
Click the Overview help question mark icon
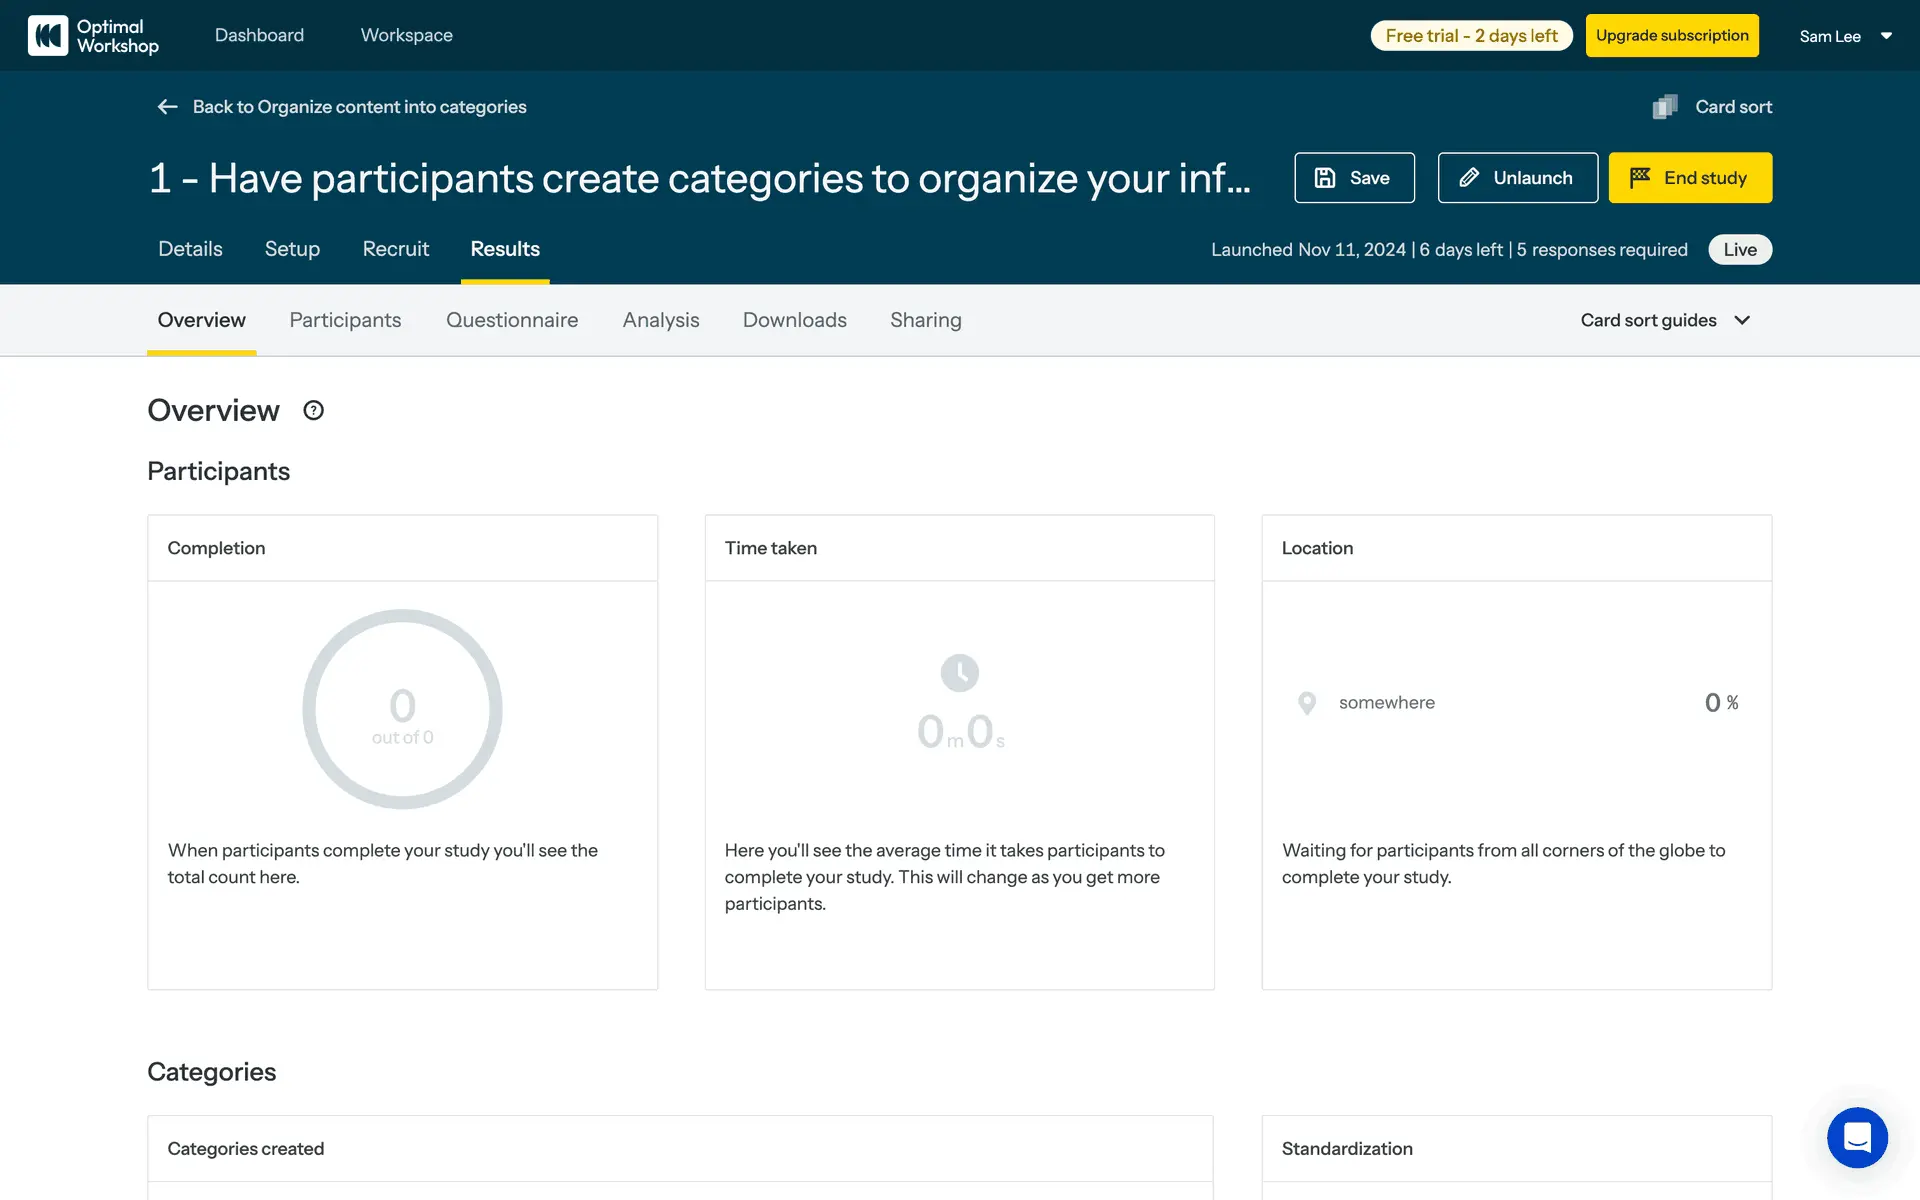313,411
